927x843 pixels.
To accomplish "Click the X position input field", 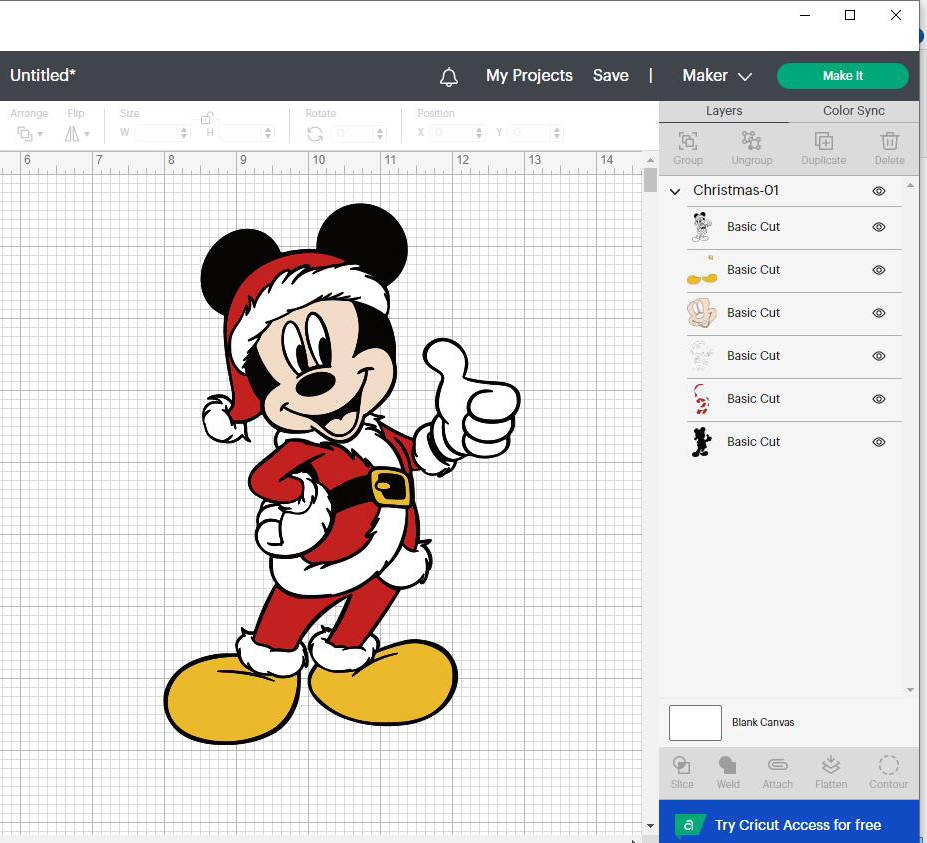I will (x=452, y=133).
